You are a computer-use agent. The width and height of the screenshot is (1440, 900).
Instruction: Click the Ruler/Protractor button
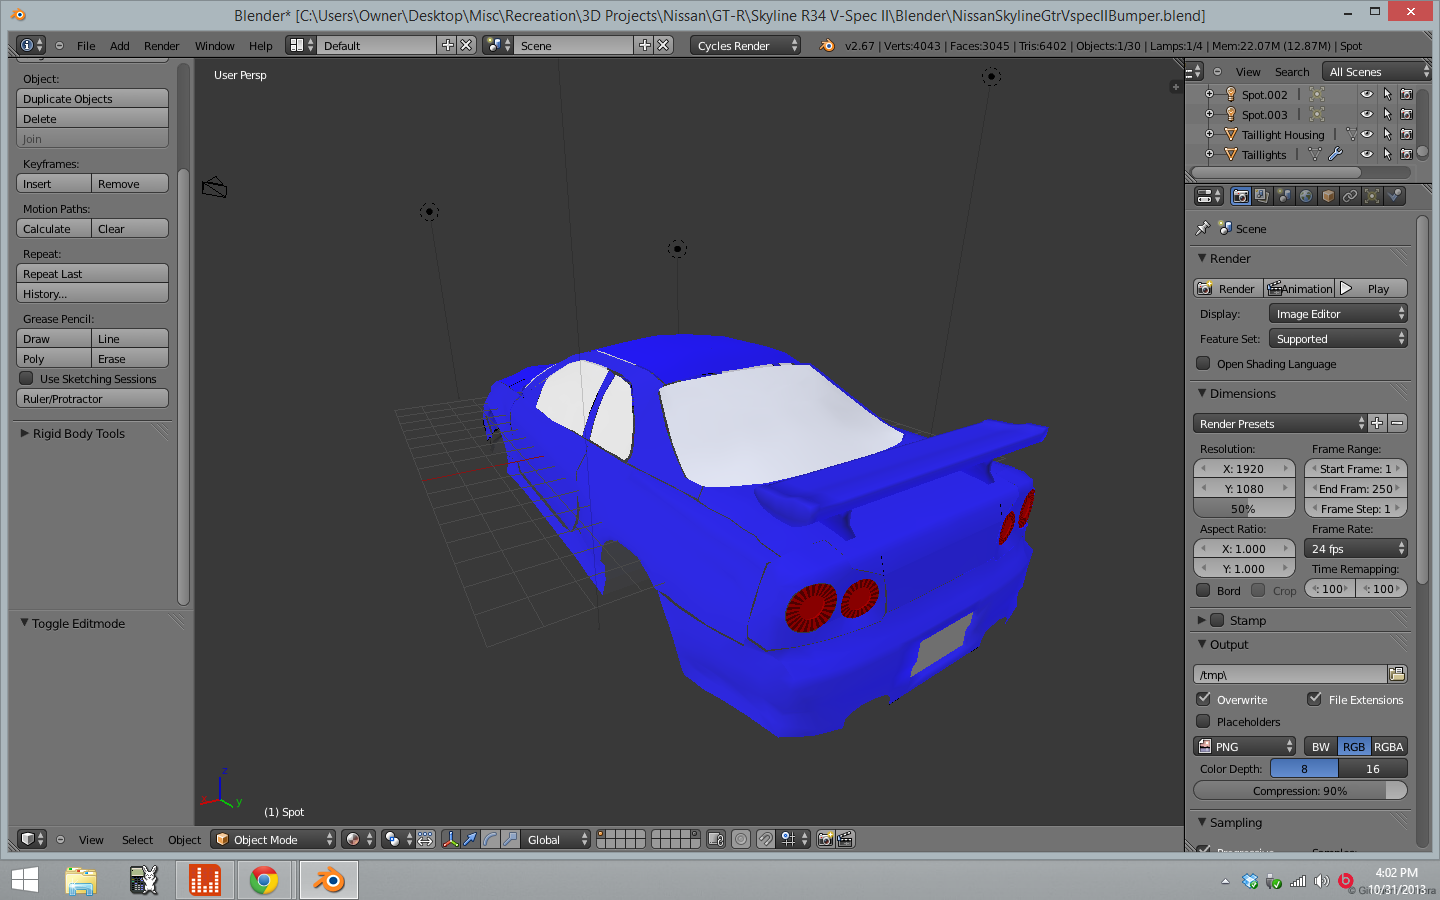(x=92, y=398)
